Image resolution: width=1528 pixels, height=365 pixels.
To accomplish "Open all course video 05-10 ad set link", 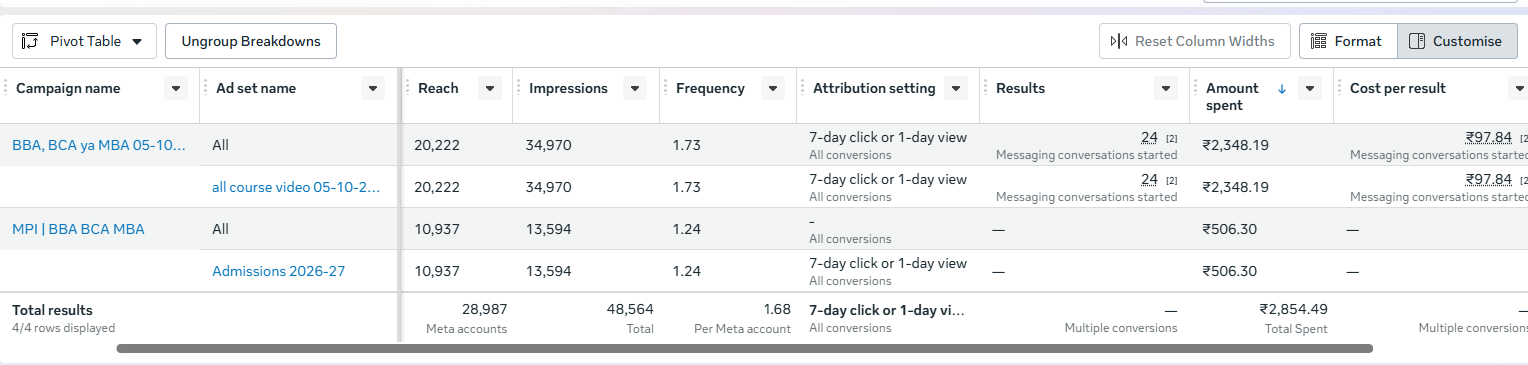I will (296, 187).
